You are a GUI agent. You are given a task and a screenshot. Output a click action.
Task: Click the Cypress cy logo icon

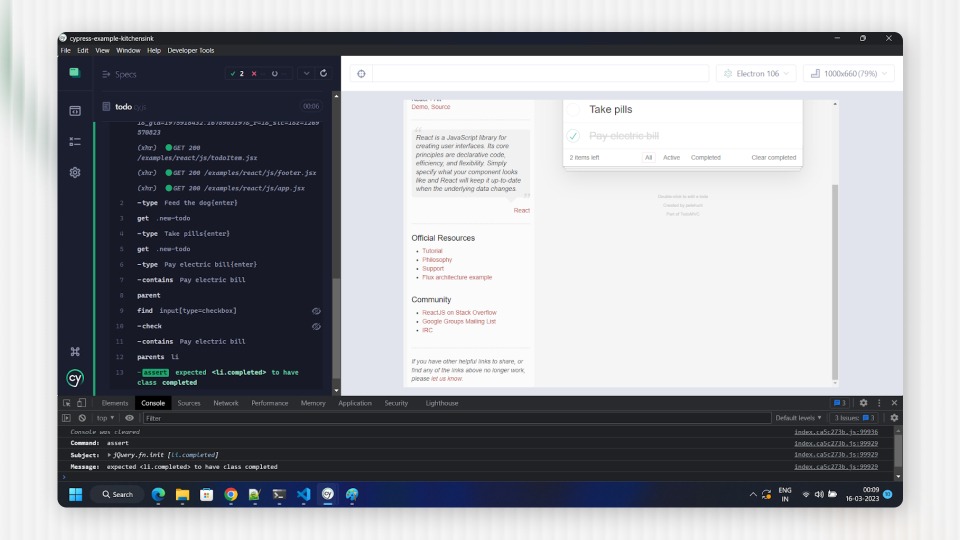pos(75,378)
